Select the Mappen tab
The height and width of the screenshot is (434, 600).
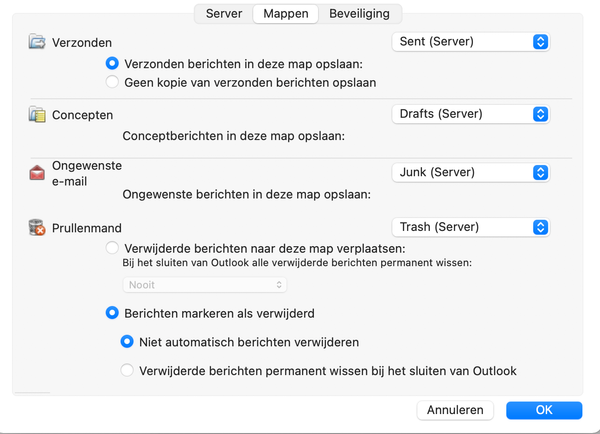(x=285, y=14)
